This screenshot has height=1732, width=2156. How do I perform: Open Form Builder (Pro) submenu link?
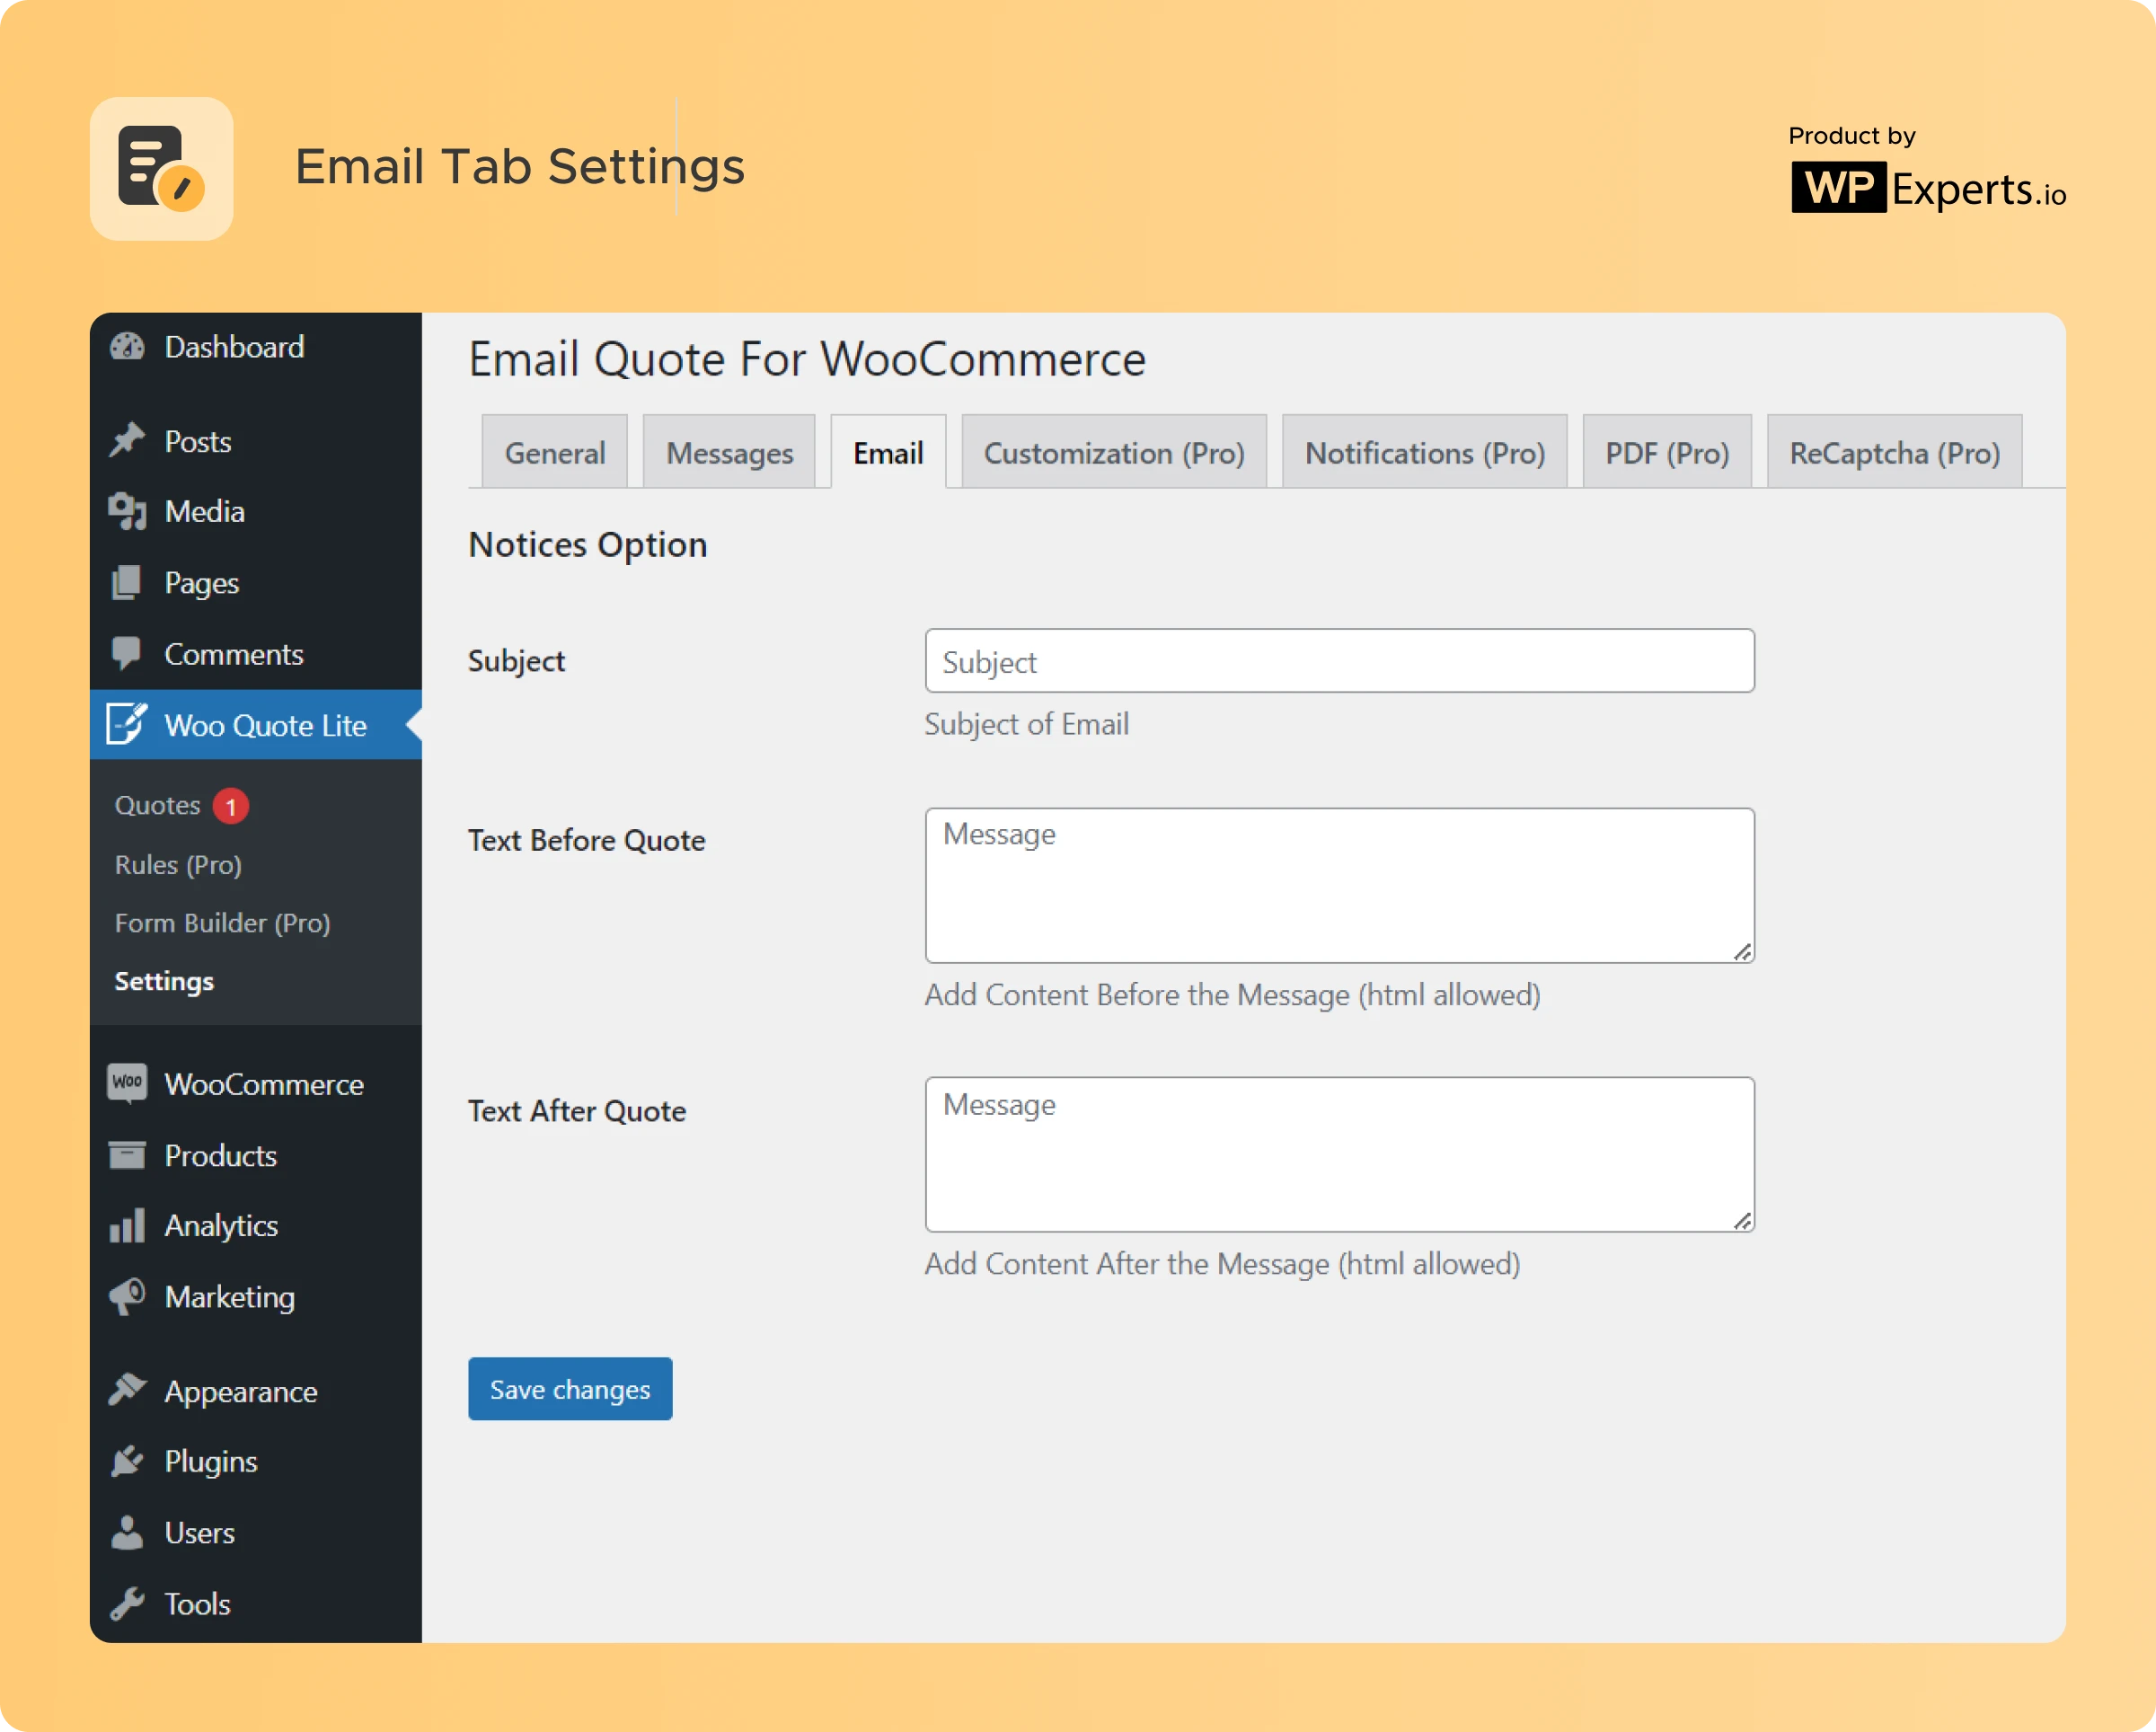(222, 923)
